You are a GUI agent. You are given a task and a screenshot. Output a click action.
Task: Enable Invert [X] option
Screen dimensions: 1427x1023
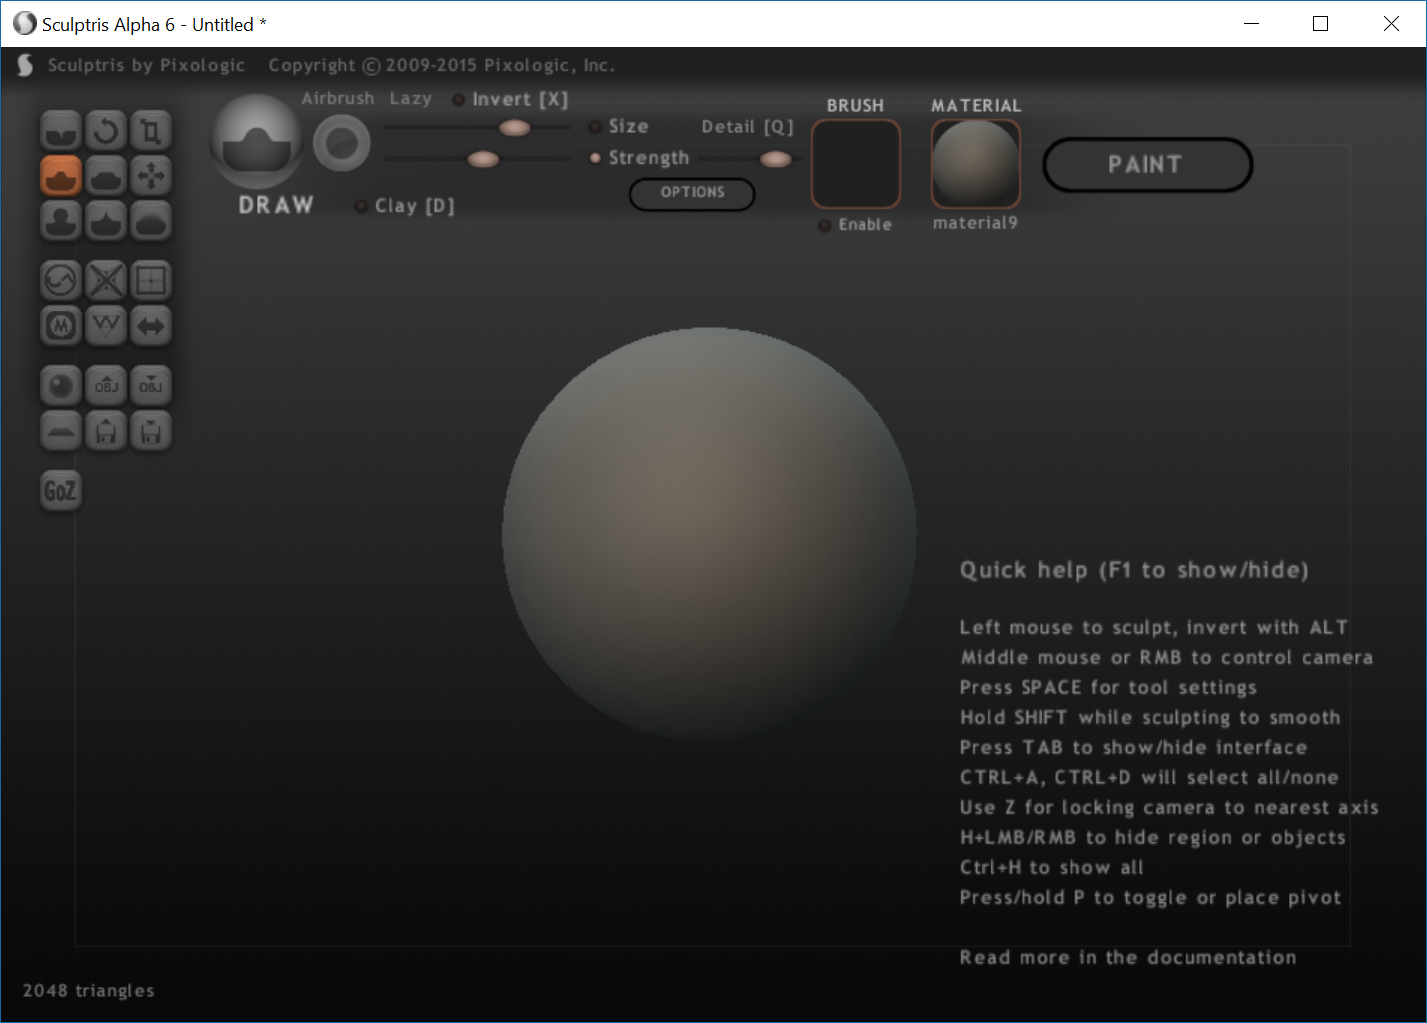click(x=511, y=99)
